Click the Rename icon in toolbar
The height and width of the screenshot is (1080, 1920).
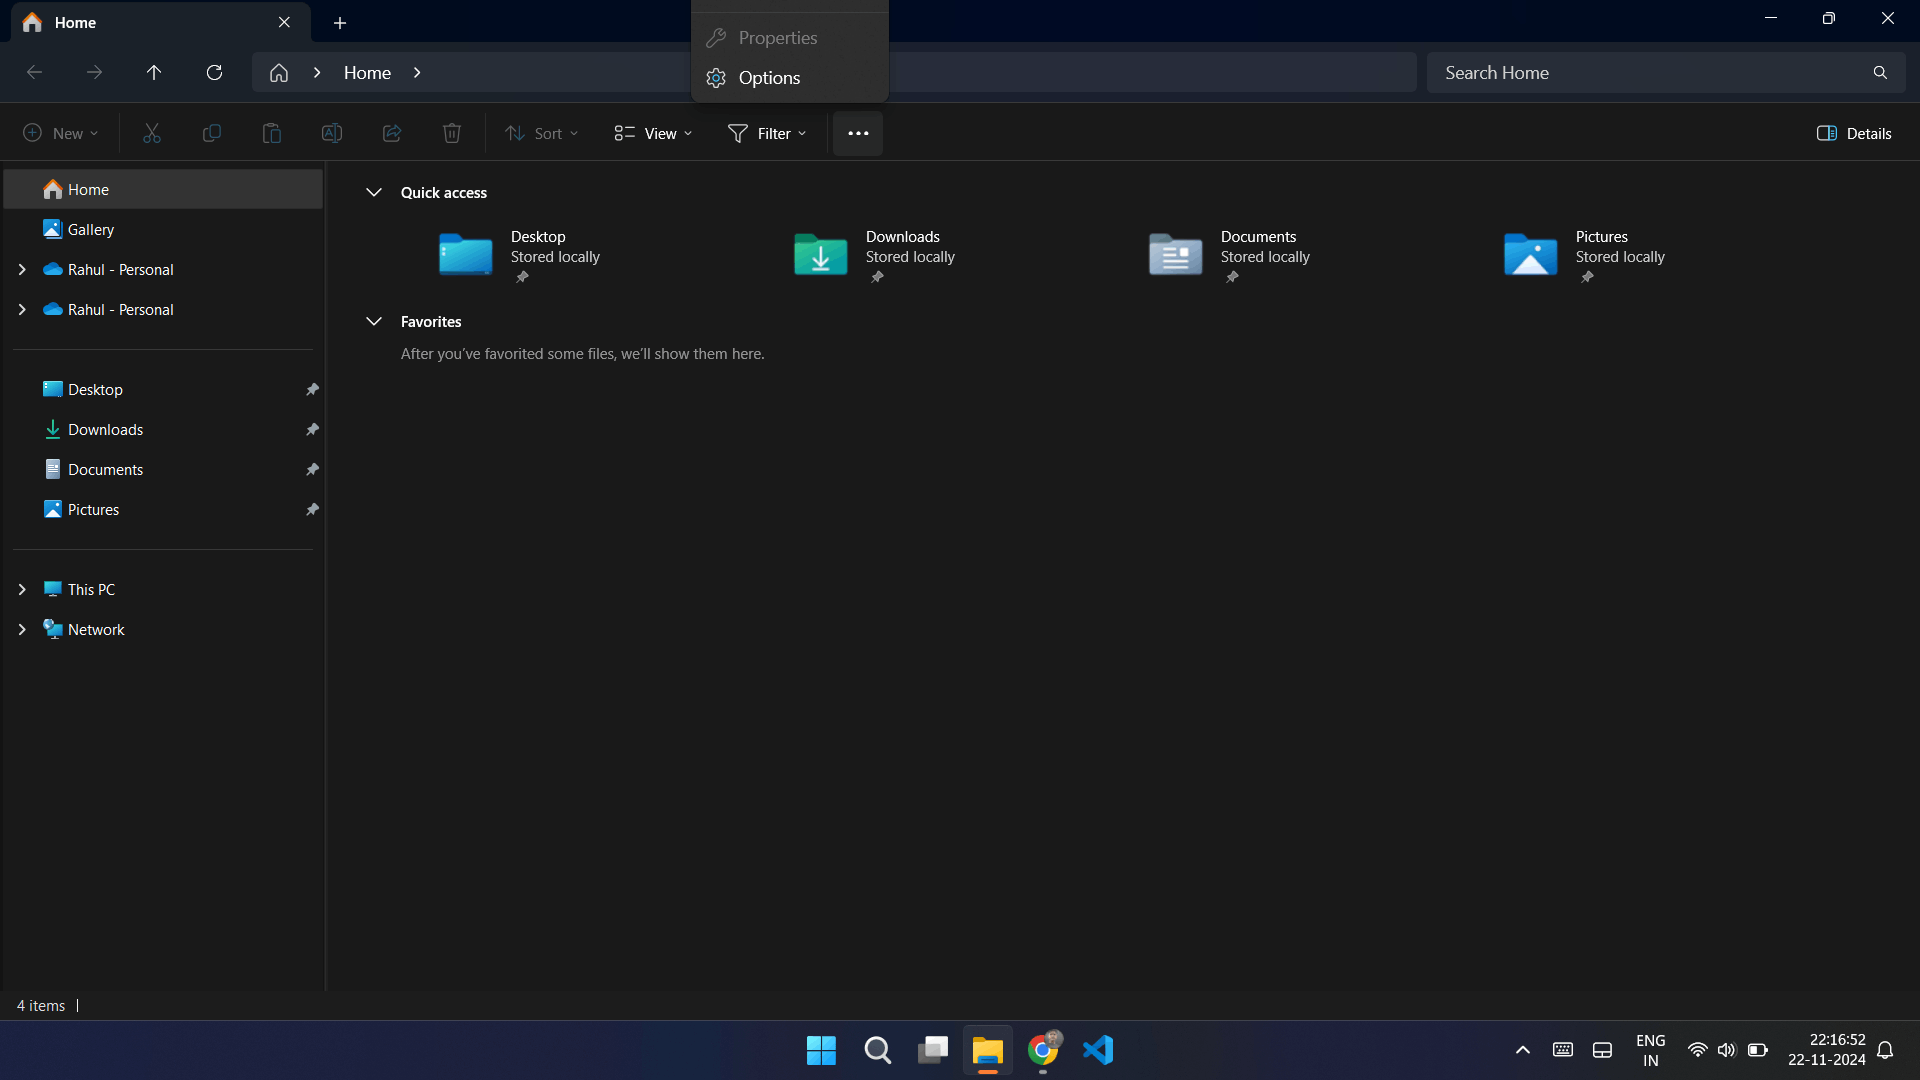point(332,133)
